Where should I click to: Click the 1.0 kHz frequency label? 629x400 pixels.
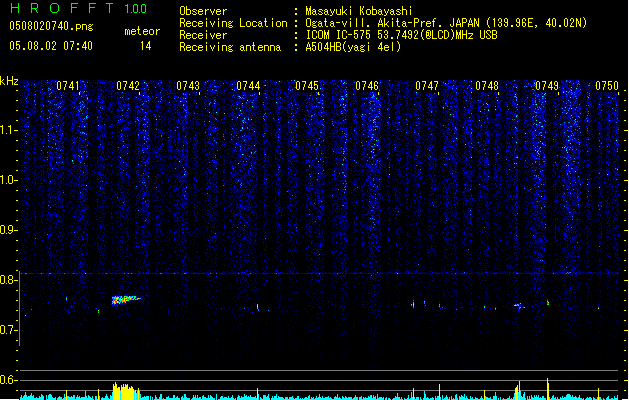tap(8, 180)
